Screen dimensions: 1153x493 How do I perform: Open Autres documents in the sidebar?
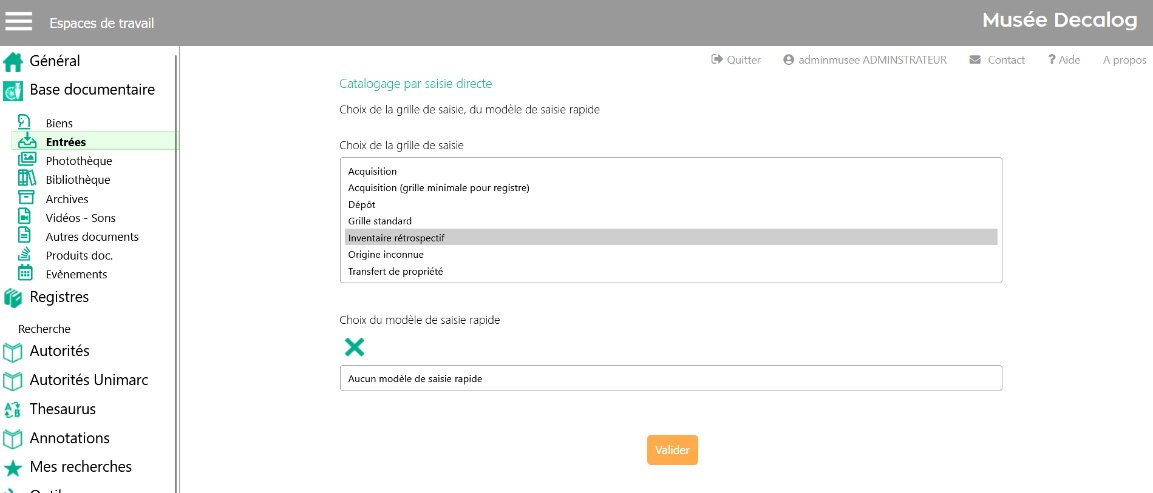pyautogui.click(x=92, y=237)
